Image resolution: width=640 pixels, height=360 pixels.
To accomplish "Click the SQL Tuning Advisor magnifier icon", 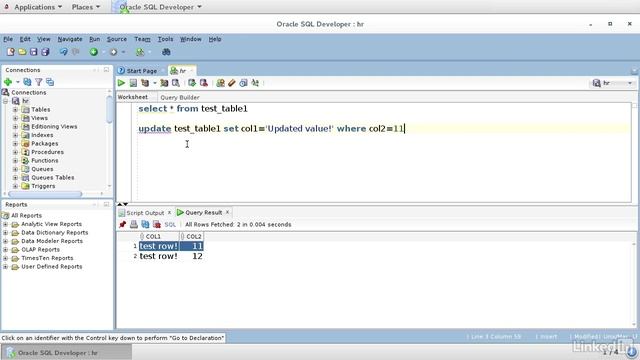I will (176, 83).
